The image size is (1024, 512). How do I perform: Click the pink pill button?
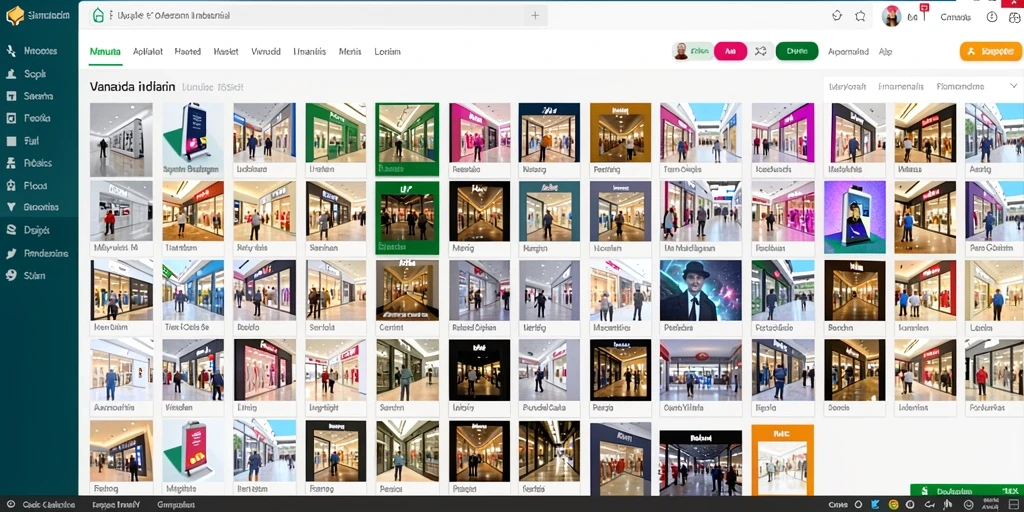731,51
